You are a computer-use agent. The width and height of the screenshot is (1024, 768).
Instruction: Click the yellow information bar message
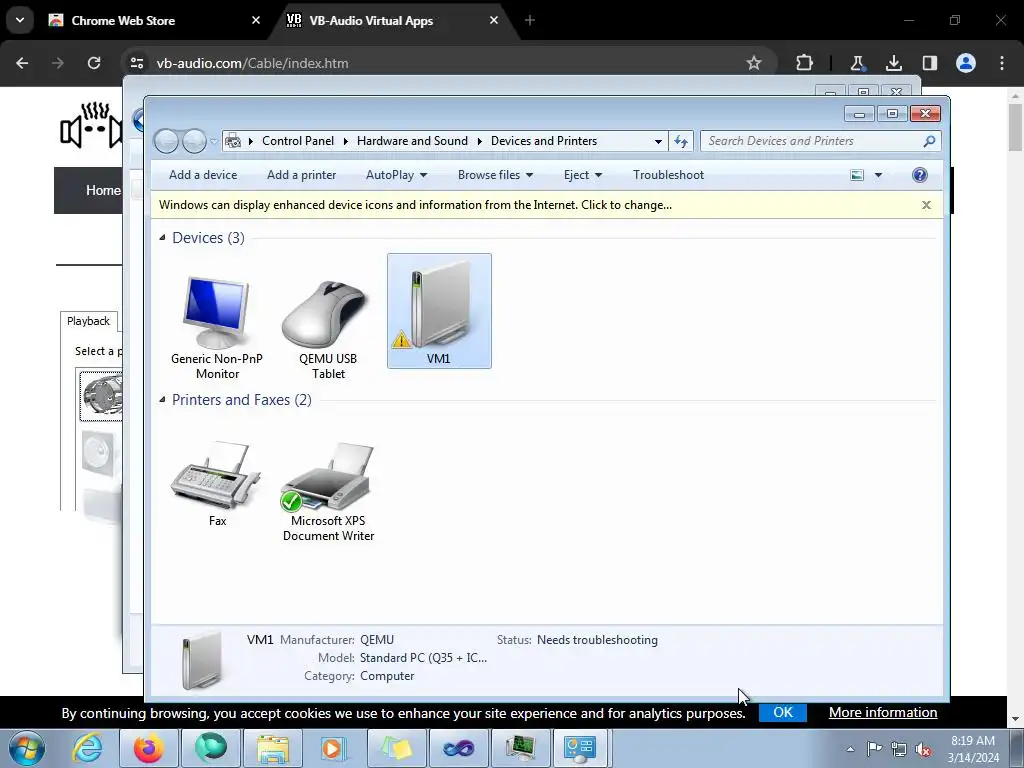tap(415, 205)
